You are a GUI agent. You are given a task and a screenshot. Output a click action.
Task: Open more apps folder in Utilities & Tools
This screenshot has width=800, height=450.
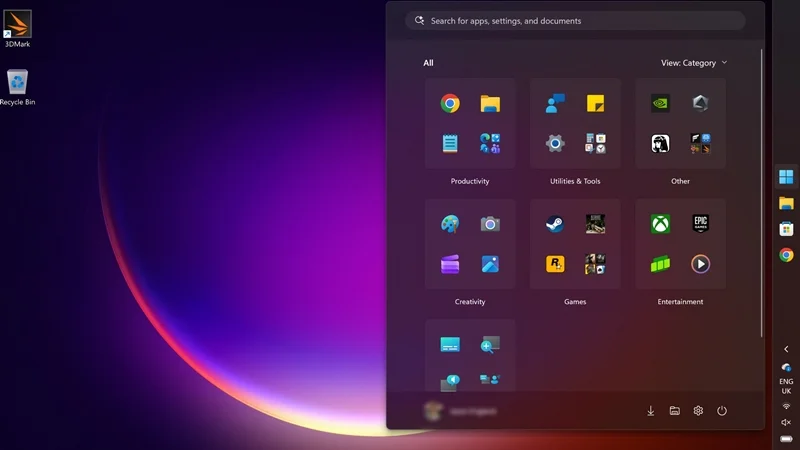coord(595,143)
